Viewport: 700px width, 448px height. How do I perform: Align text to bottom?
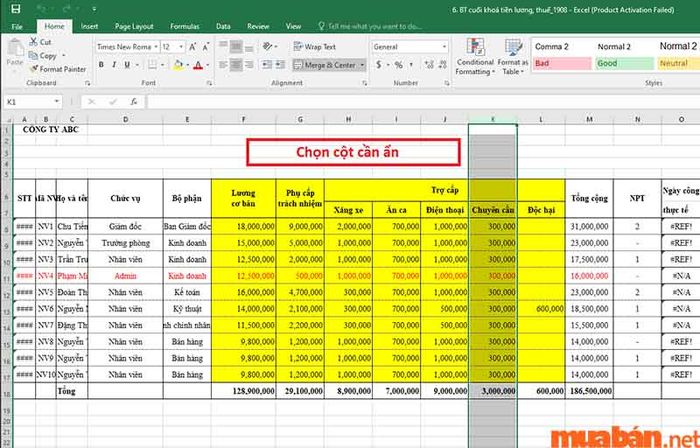click(249, 47)
